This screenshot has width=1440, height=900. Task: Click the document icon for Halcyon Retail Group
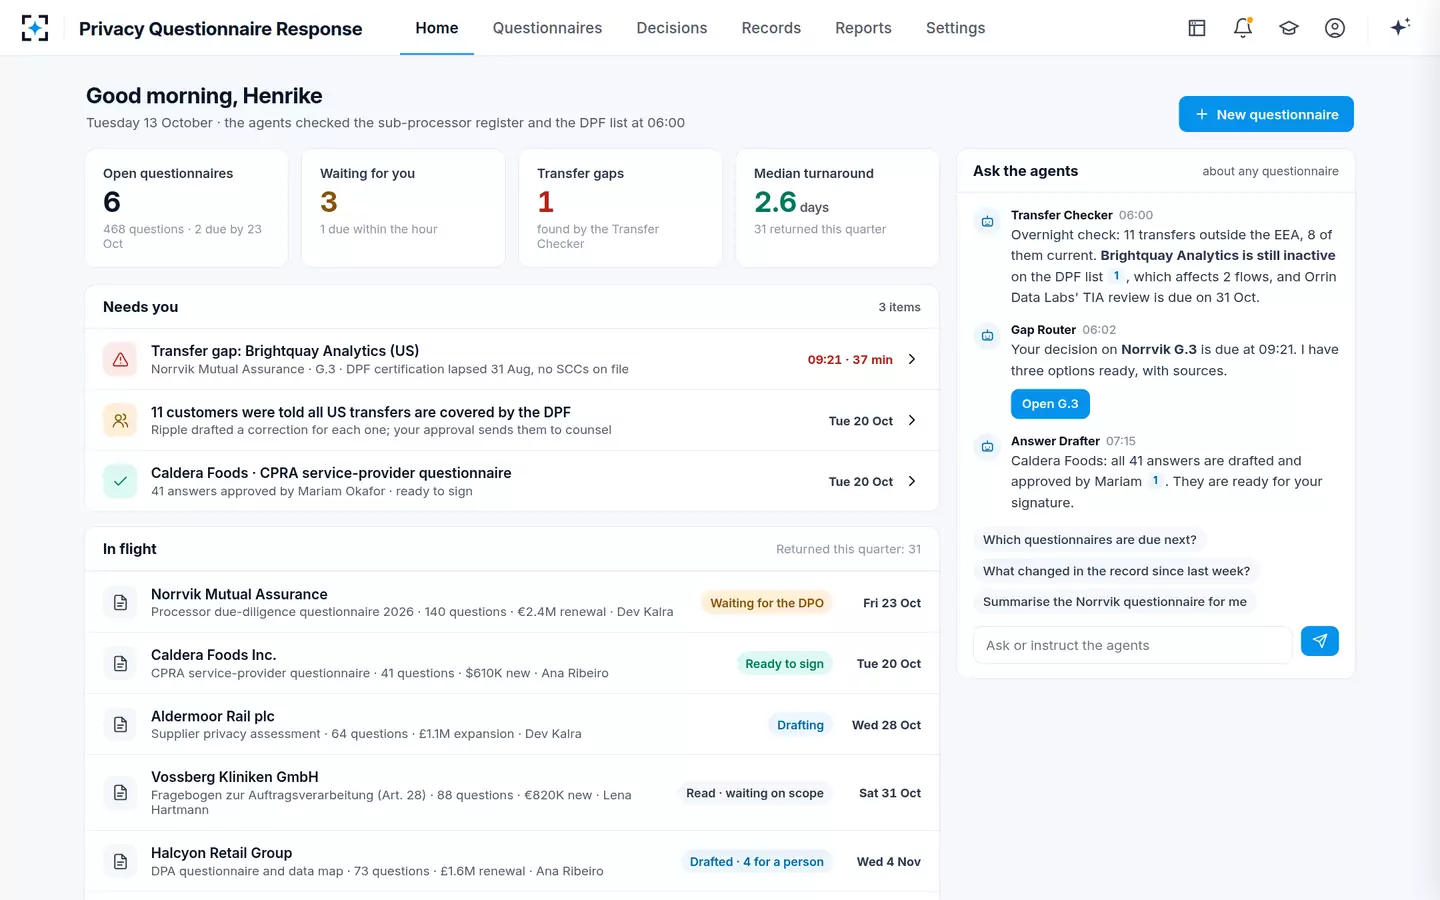120,861
